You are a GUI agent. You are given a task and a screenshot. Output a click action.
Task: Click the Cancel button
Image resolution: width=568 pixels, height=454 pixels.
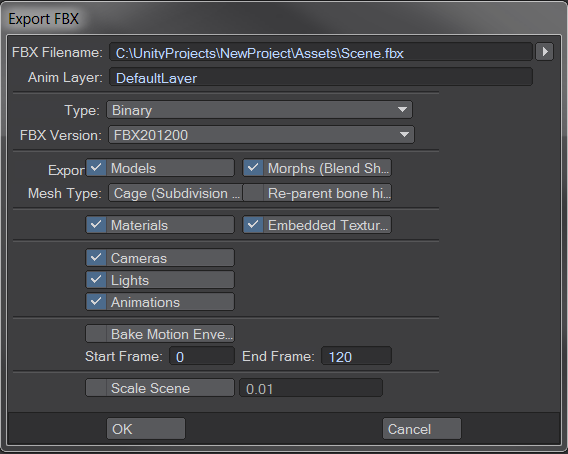tap(422, 429)
